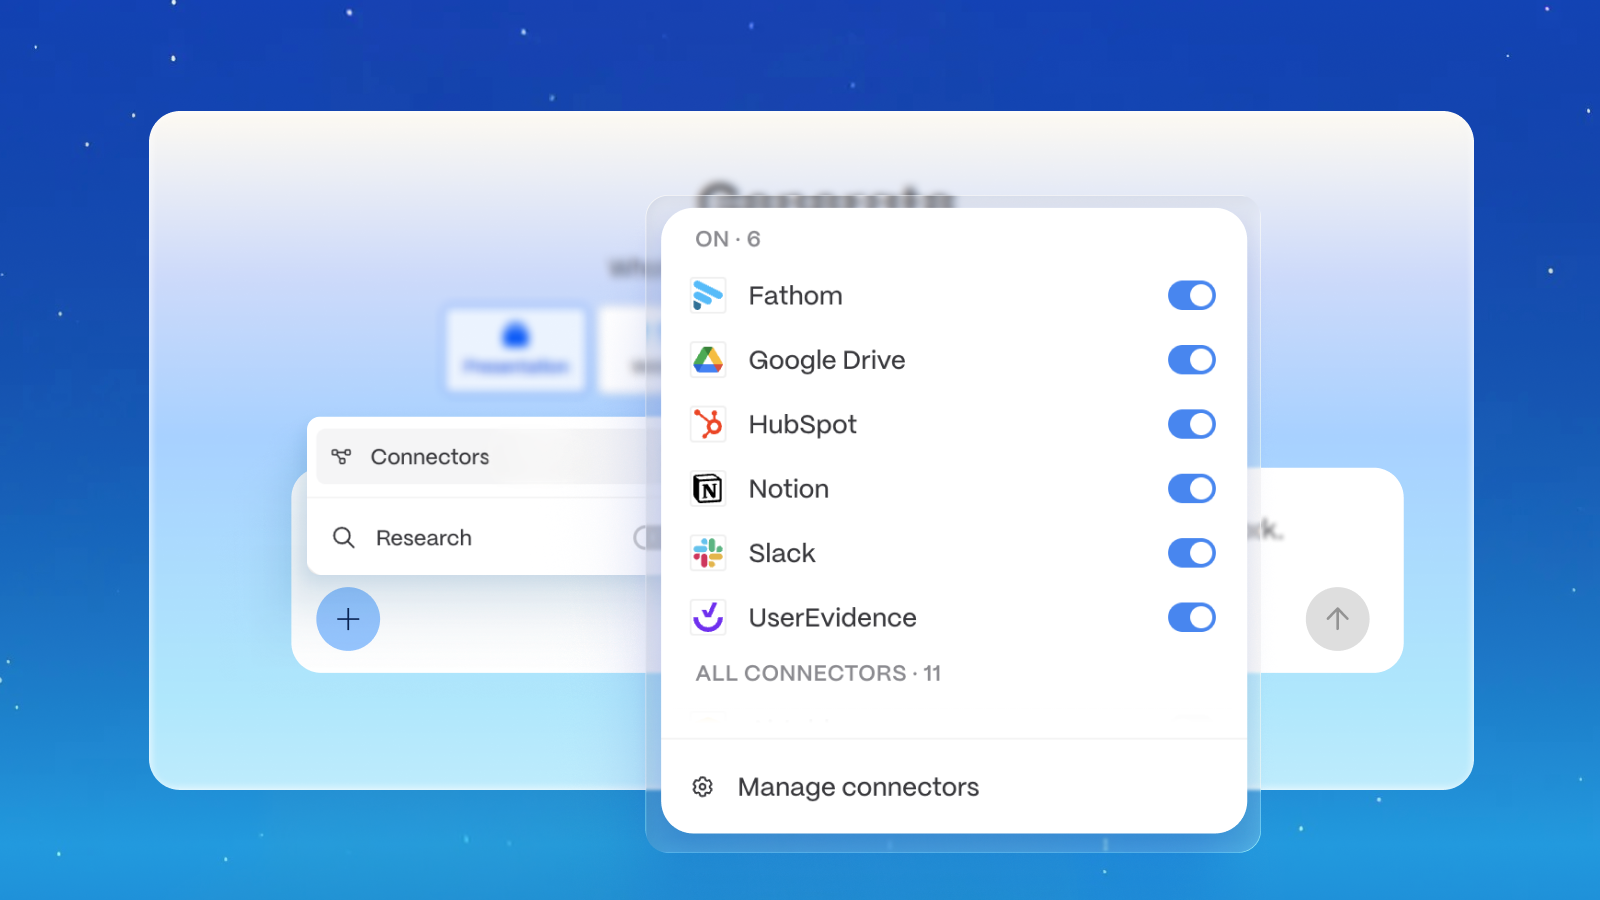Click the HubSpot label
The width and height of the screenshot is (1600, 900).
click(x=802, y=425)
